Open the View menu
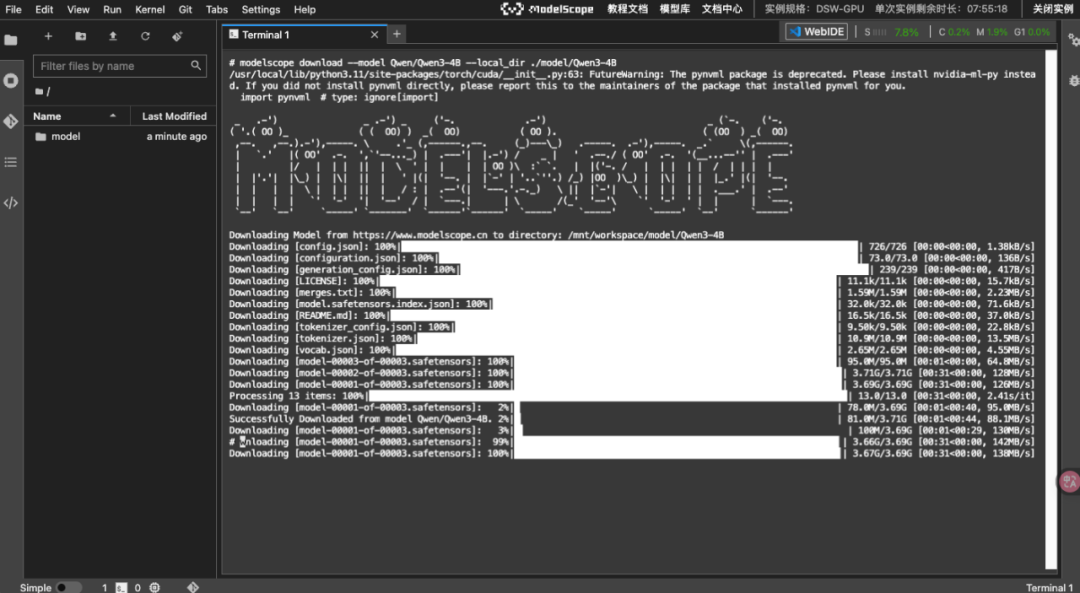1080x593 pixels. 78,10
